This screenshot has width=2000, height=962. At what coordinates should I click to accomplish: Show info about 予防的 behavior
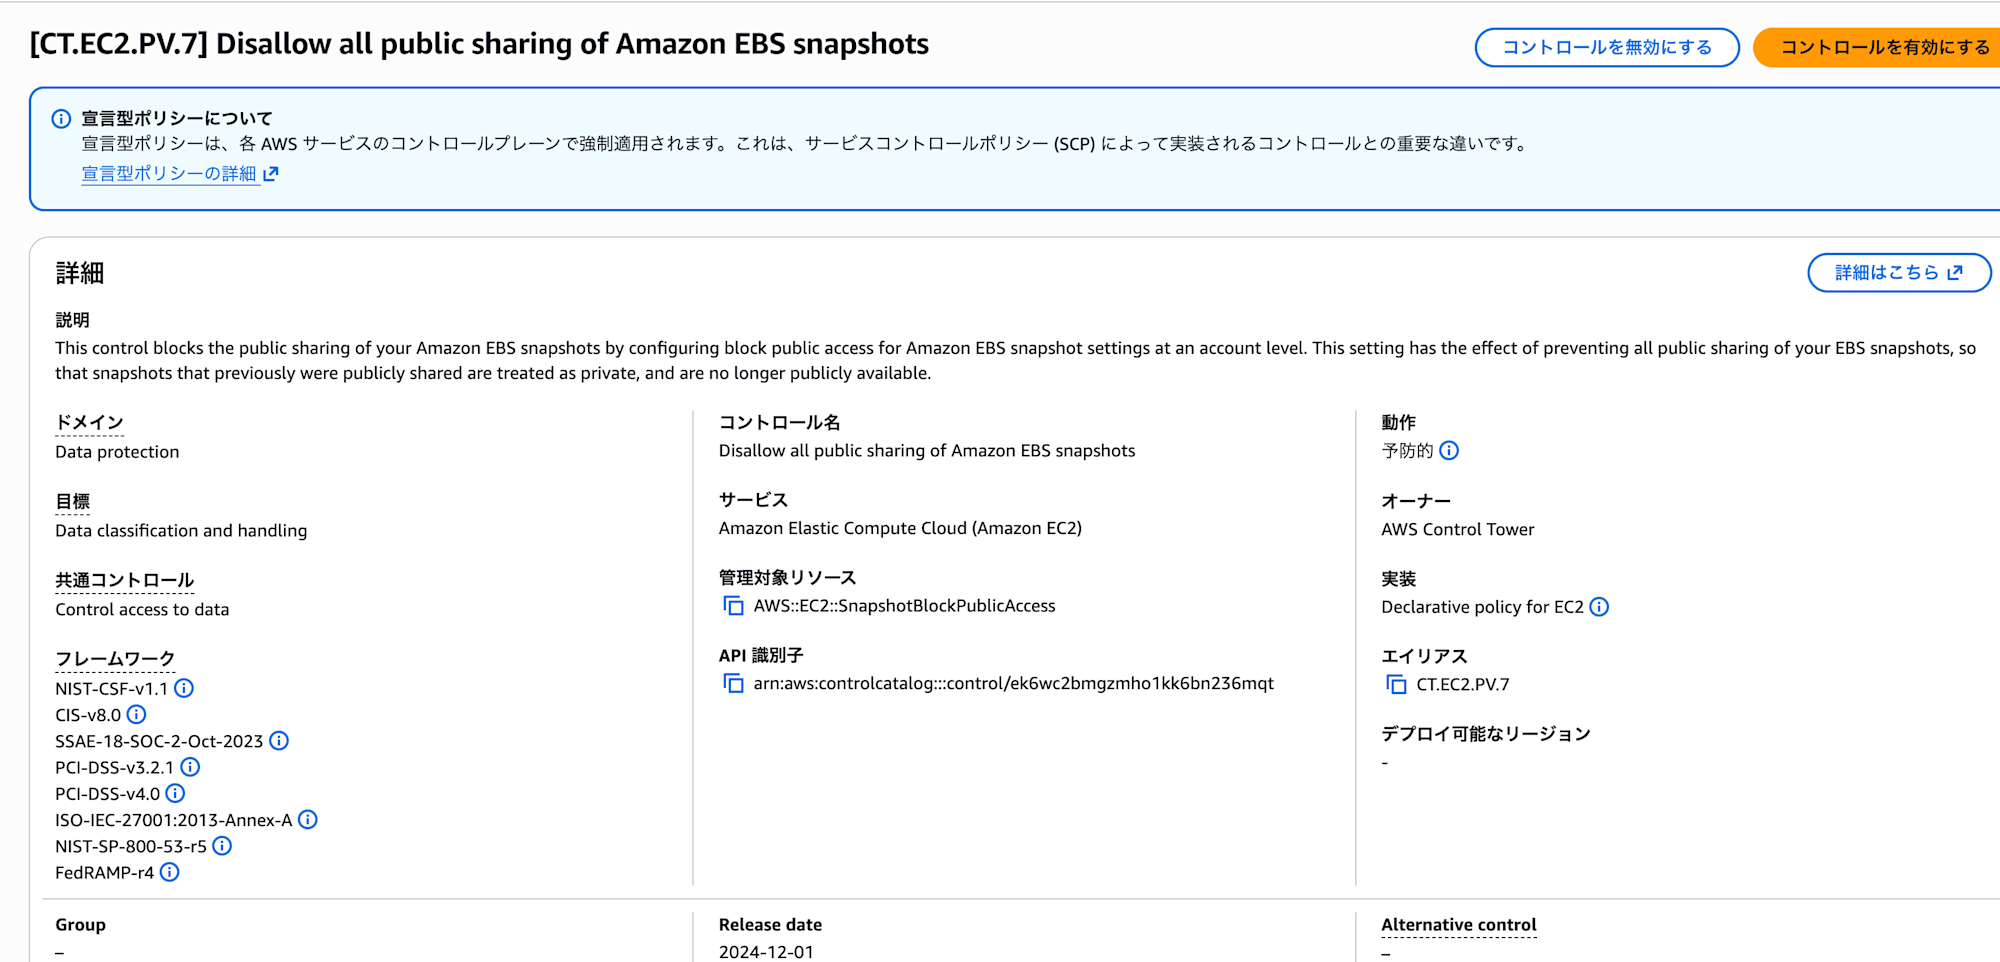[x=1449, y=451]
